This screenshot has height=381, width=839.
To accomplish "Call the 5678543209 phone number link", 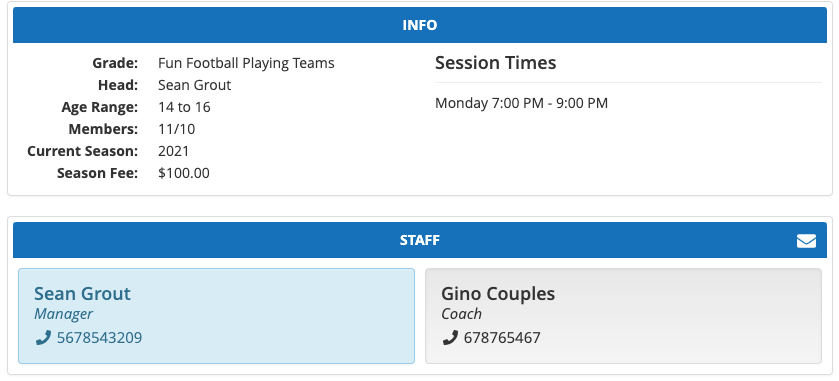I will coord(100,338).
